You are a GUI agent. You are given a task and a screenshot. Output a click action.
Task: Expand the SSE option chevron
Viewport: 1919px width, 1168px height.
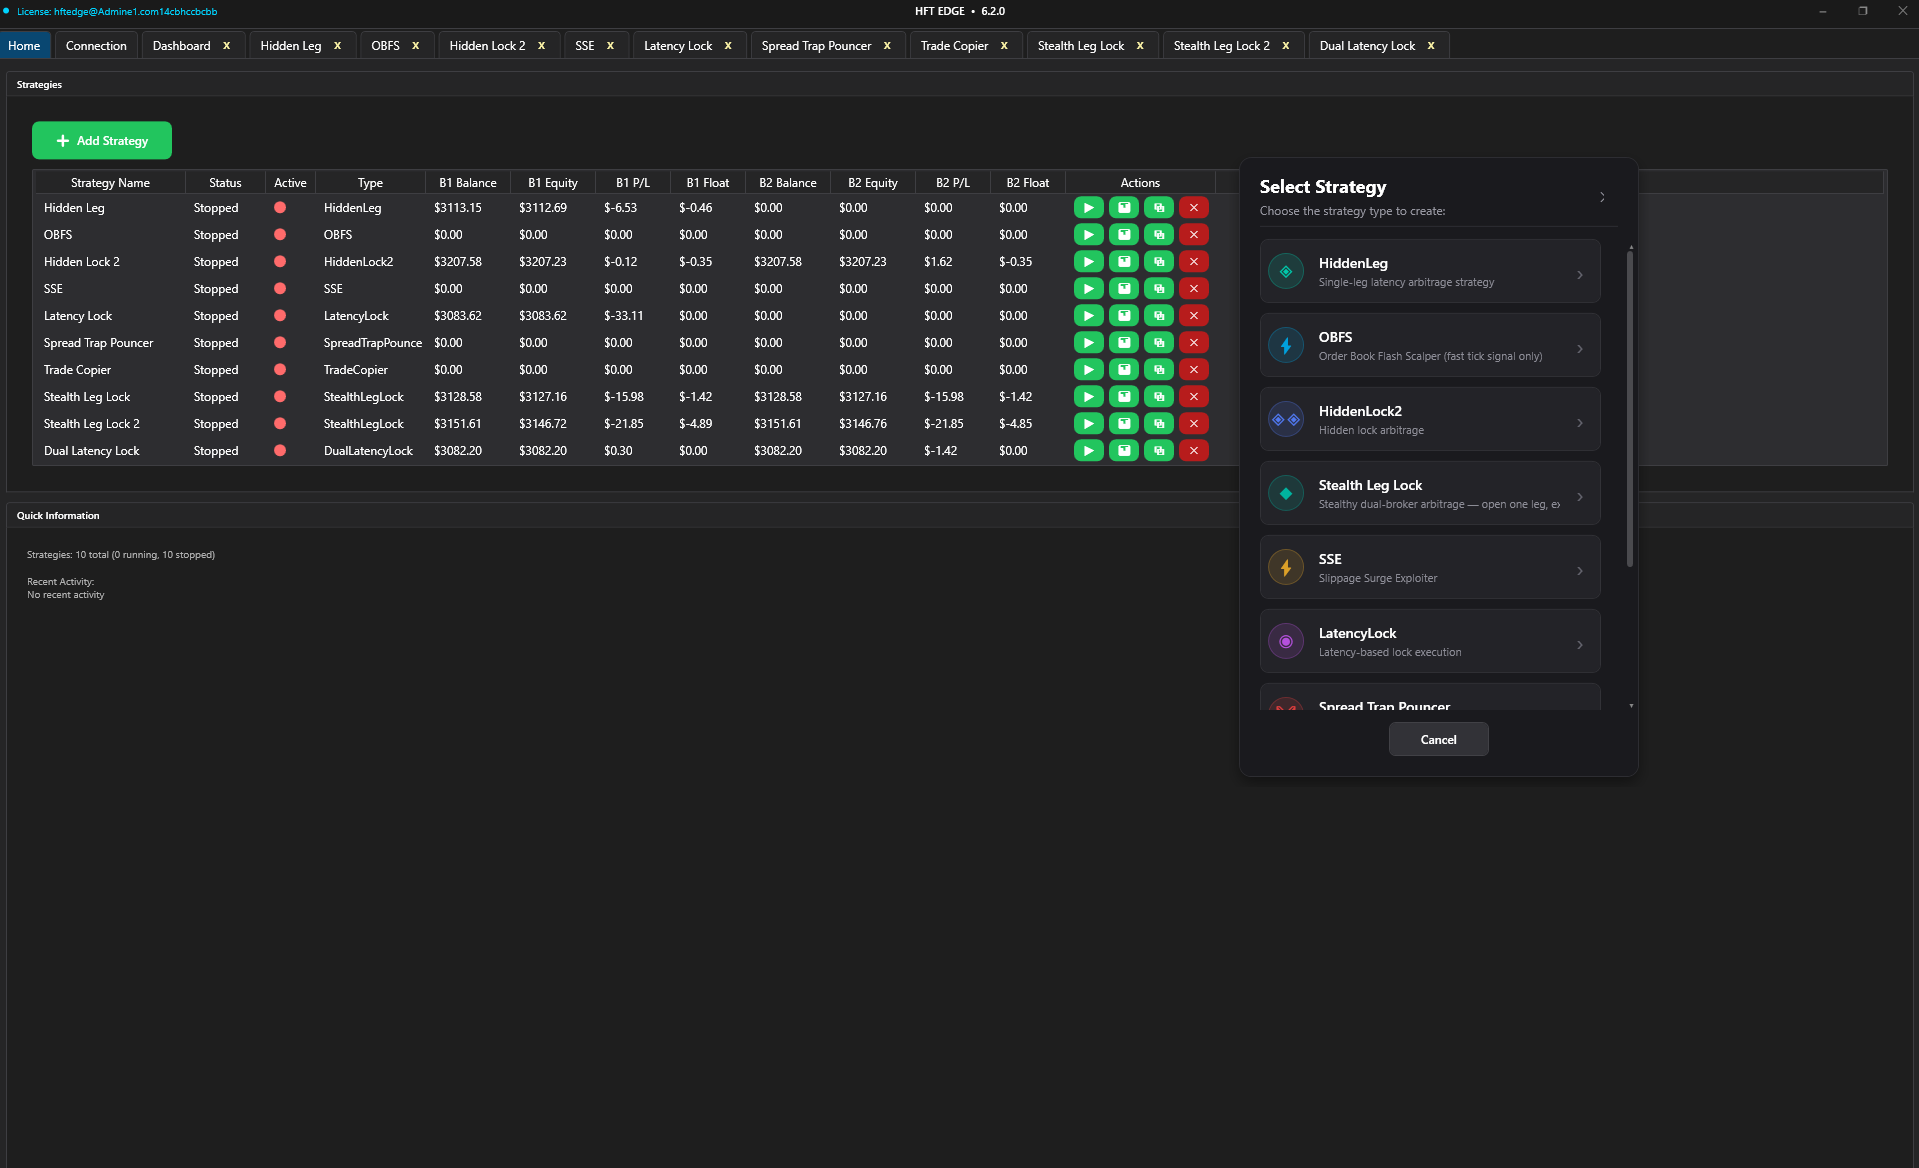(x=1580, y=571)
